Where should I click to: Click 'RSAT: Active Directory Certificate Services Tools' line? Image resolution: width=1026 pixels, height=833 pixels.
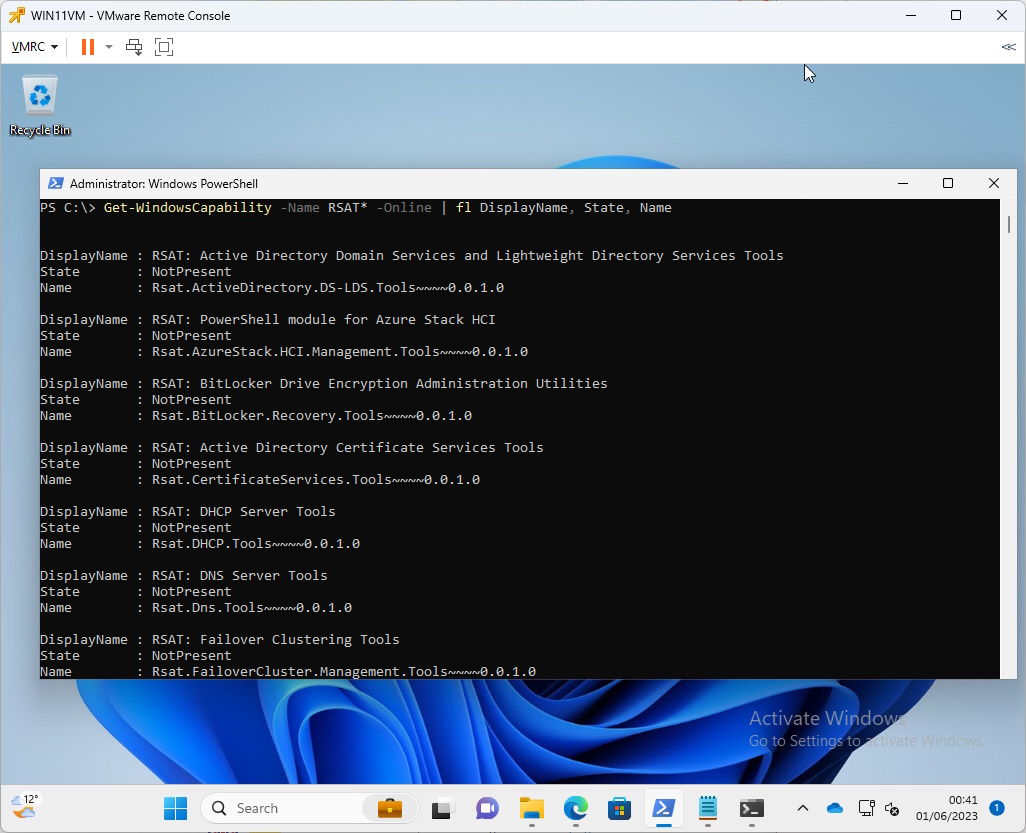pyautogui.click(x=347, y=448)
